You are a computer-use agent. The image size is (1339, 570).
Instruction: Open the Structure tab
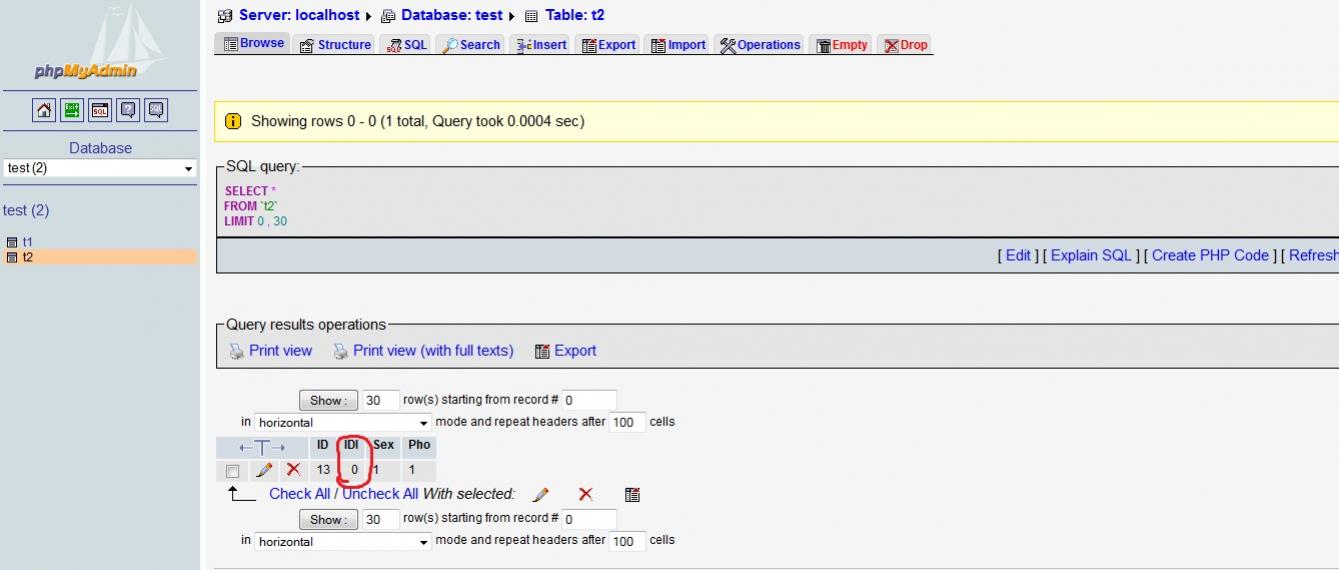point(336,45)
